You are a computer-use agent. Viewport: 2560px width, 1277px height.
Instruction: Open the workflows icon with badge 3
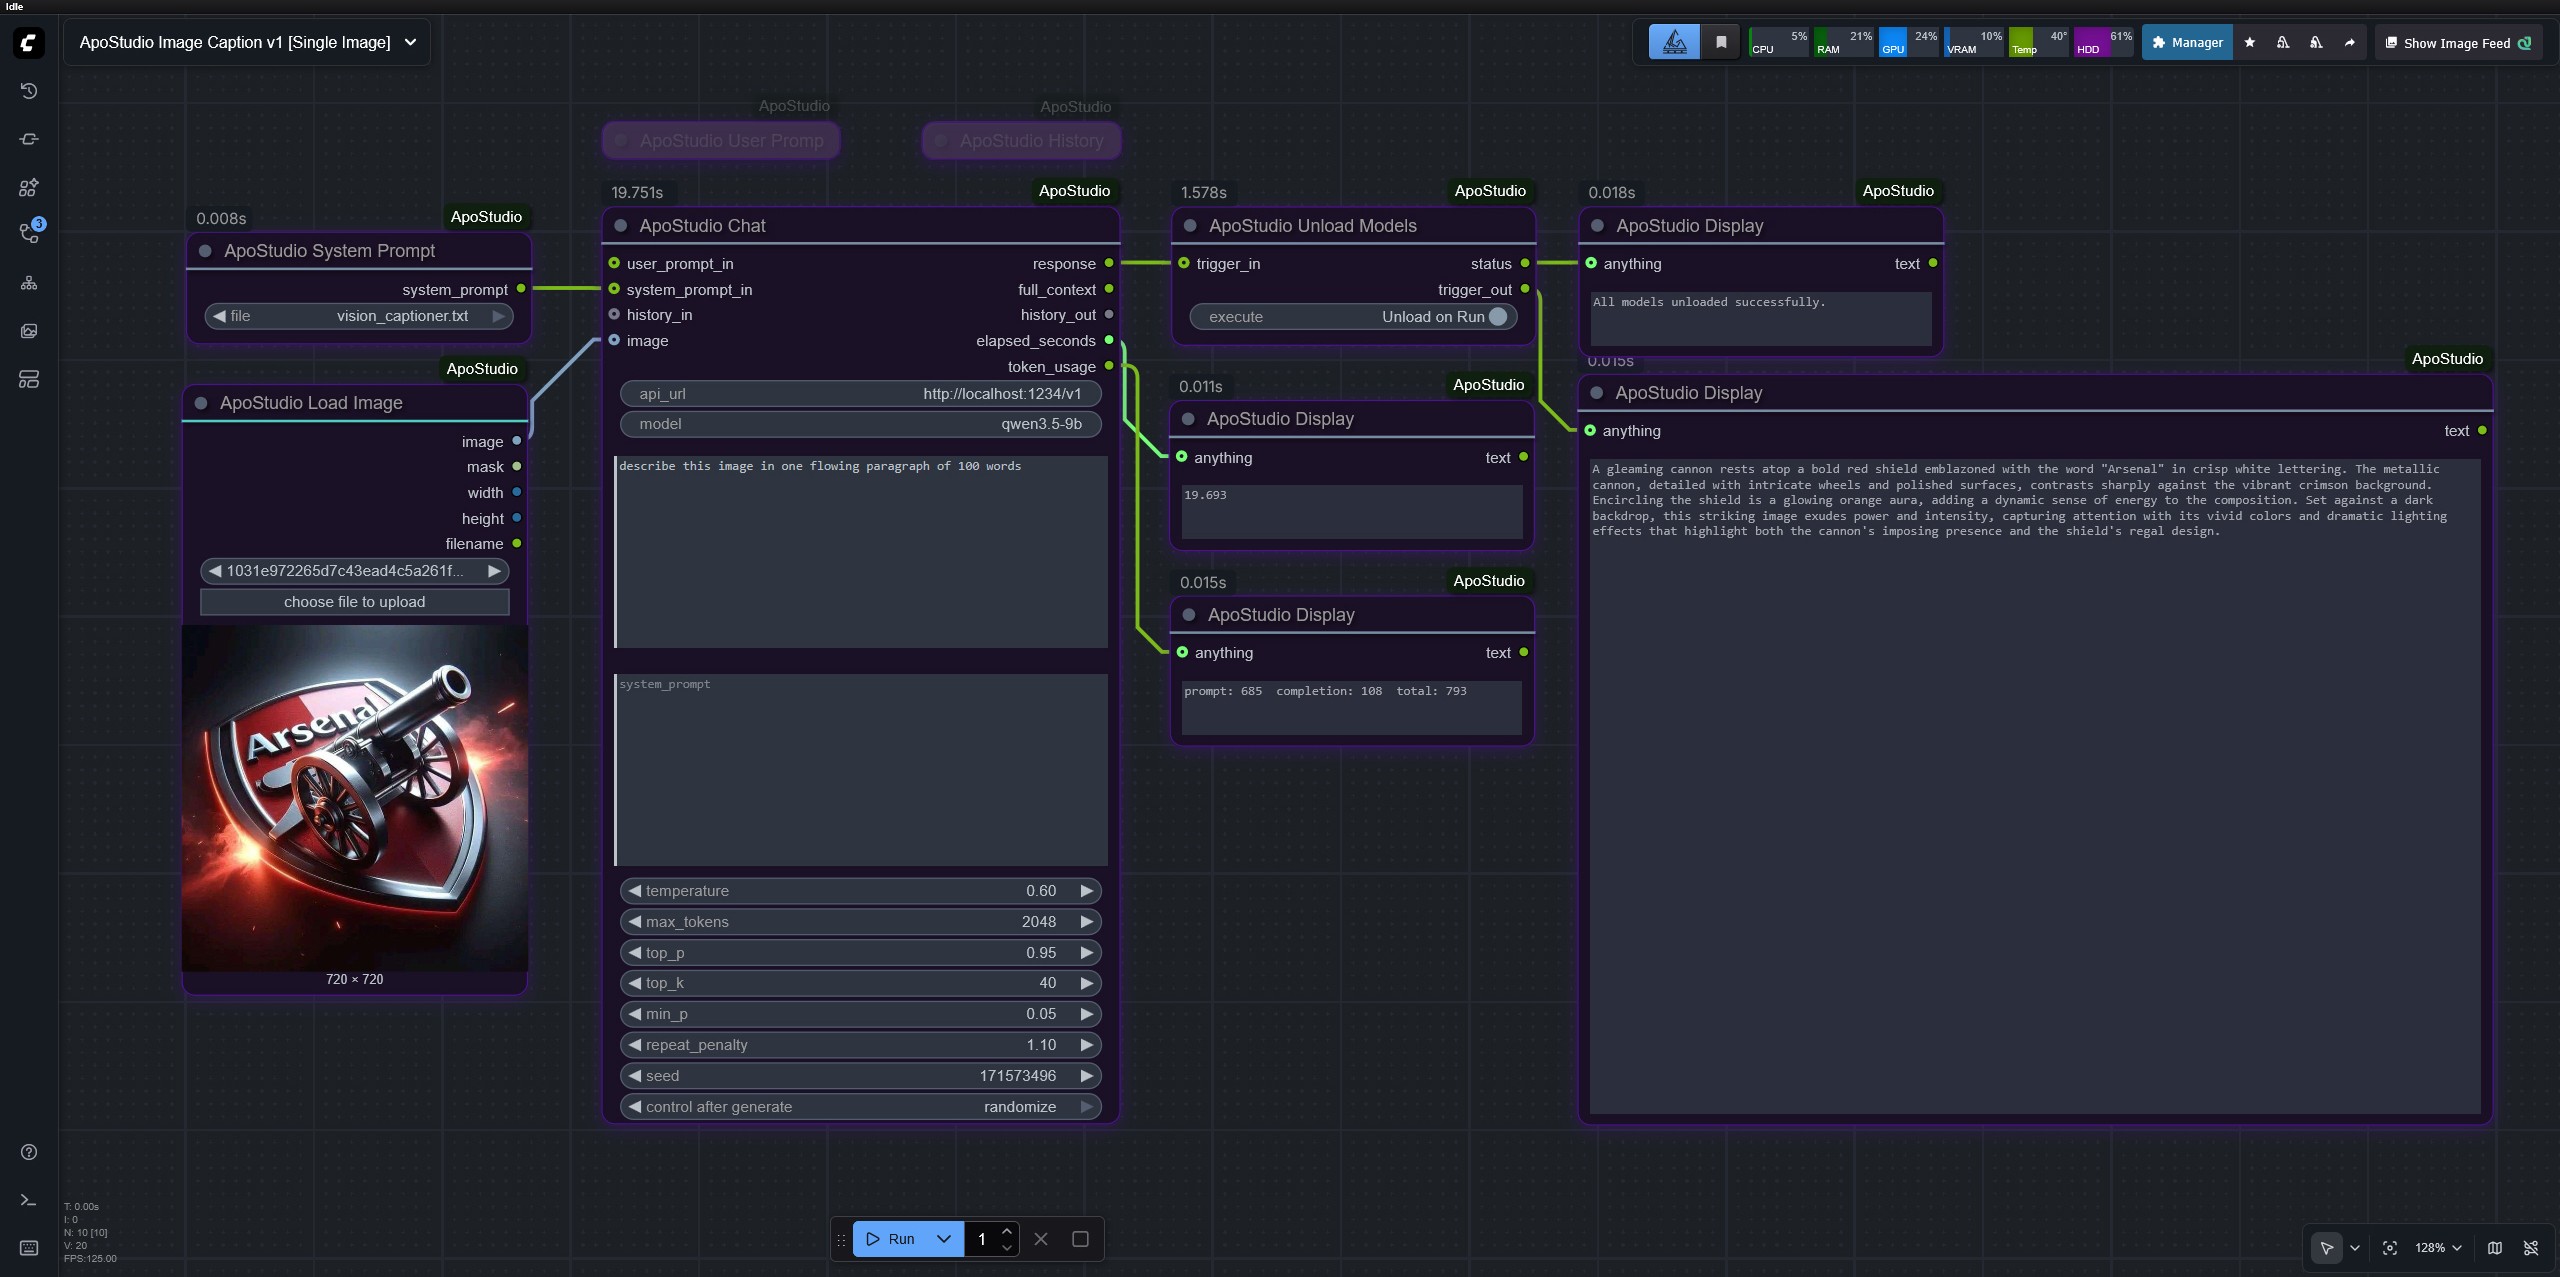click(29, 234)
